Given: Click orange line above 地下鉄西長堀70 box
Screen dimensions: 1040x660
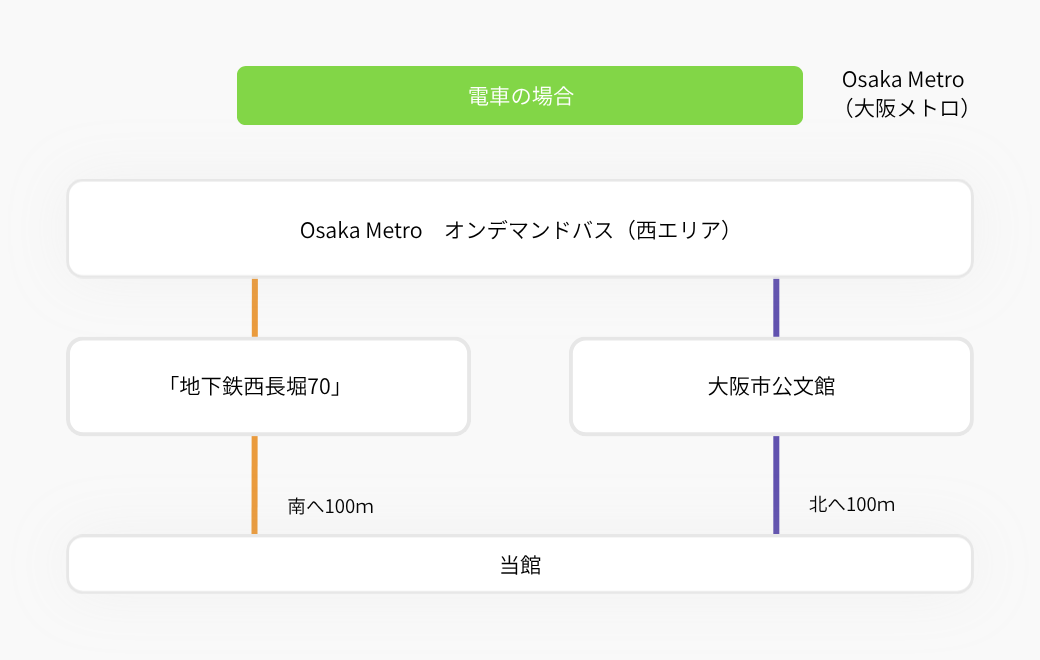Looking at the screenshot, I should [255, 308].
